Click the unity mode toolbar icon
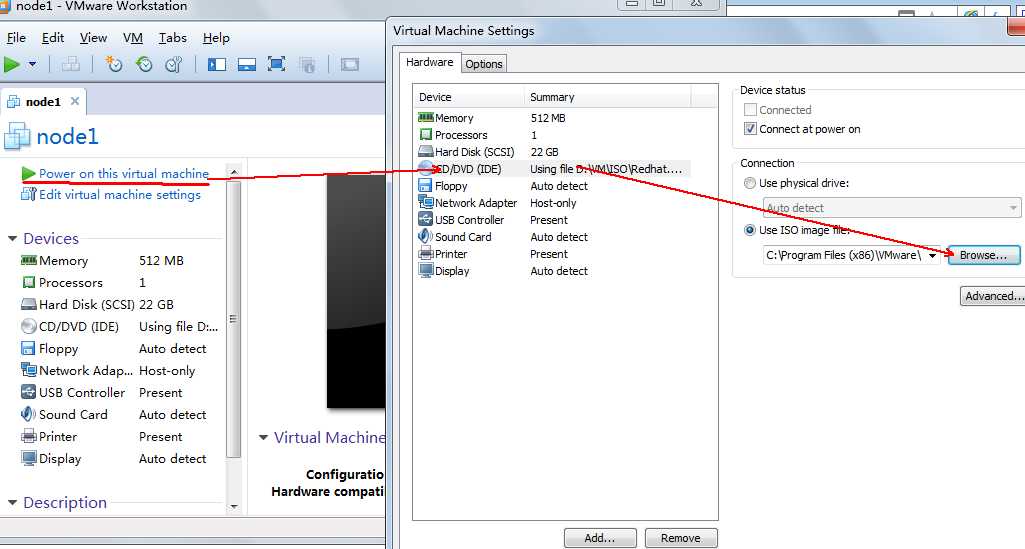1025x549 pixels. pos(307,64)
